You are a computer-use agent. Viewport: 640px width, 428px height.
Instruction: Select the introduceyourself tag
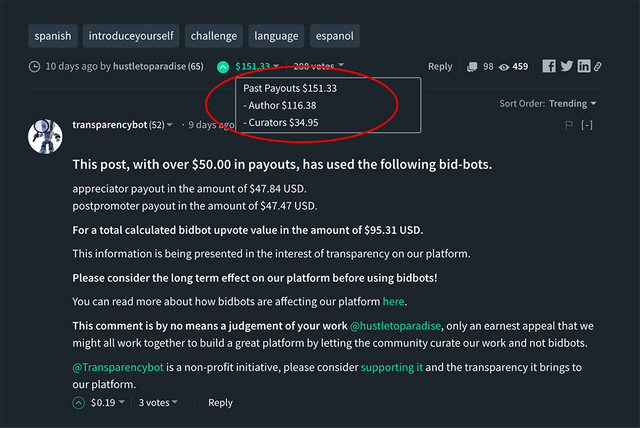pyautogui.click(x=131, y=36)
